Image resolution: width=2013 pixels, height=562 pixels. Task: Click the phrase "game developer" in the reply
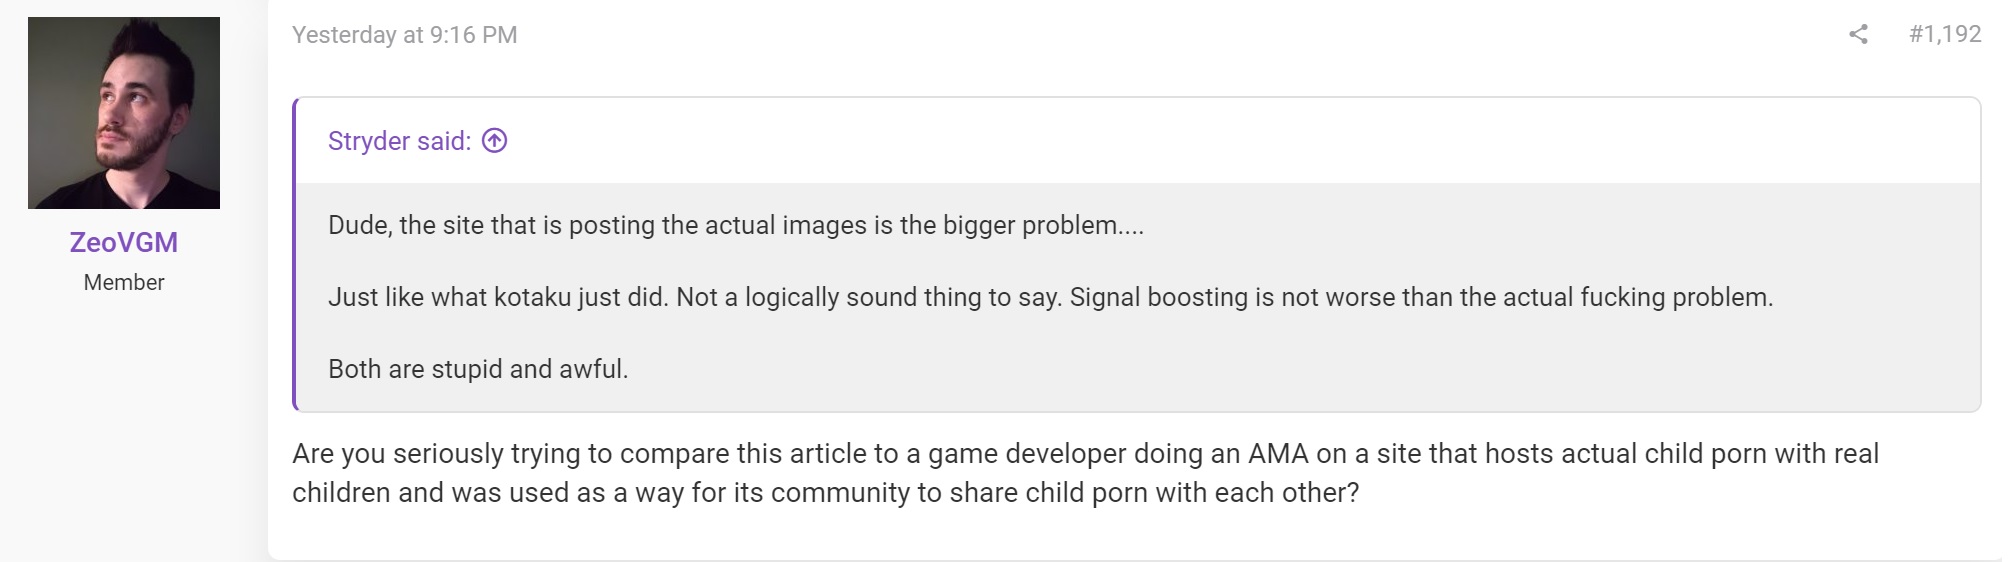click(1027, 454)
